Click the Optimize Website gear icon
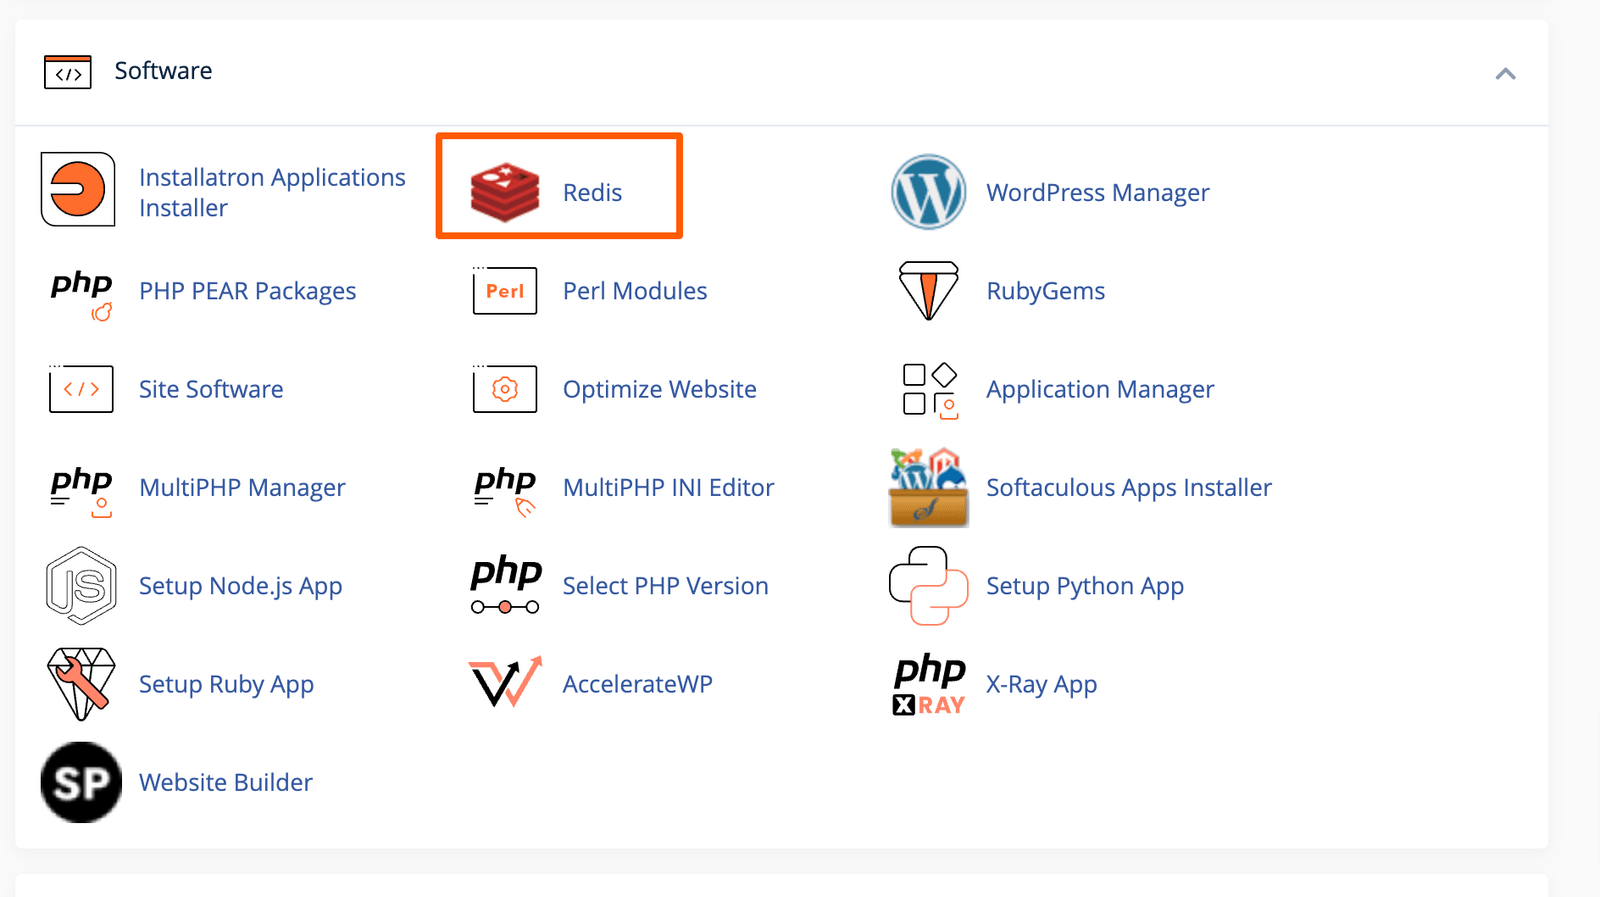The image size is (1600, 897). pyautogui.click(x=505, y=389)
